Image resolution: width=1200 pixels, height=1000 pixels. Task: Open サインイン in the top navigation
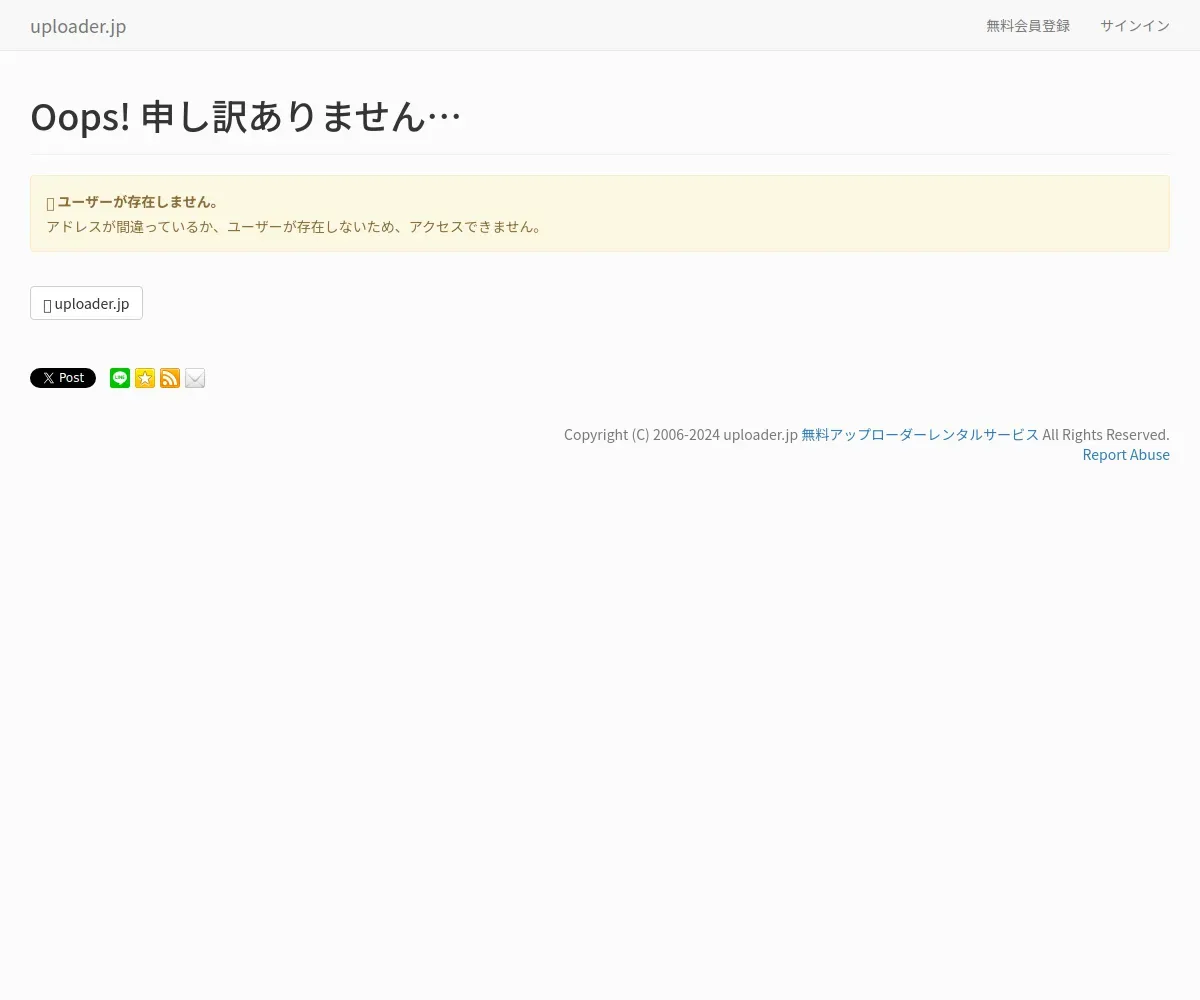[1135, 26]
